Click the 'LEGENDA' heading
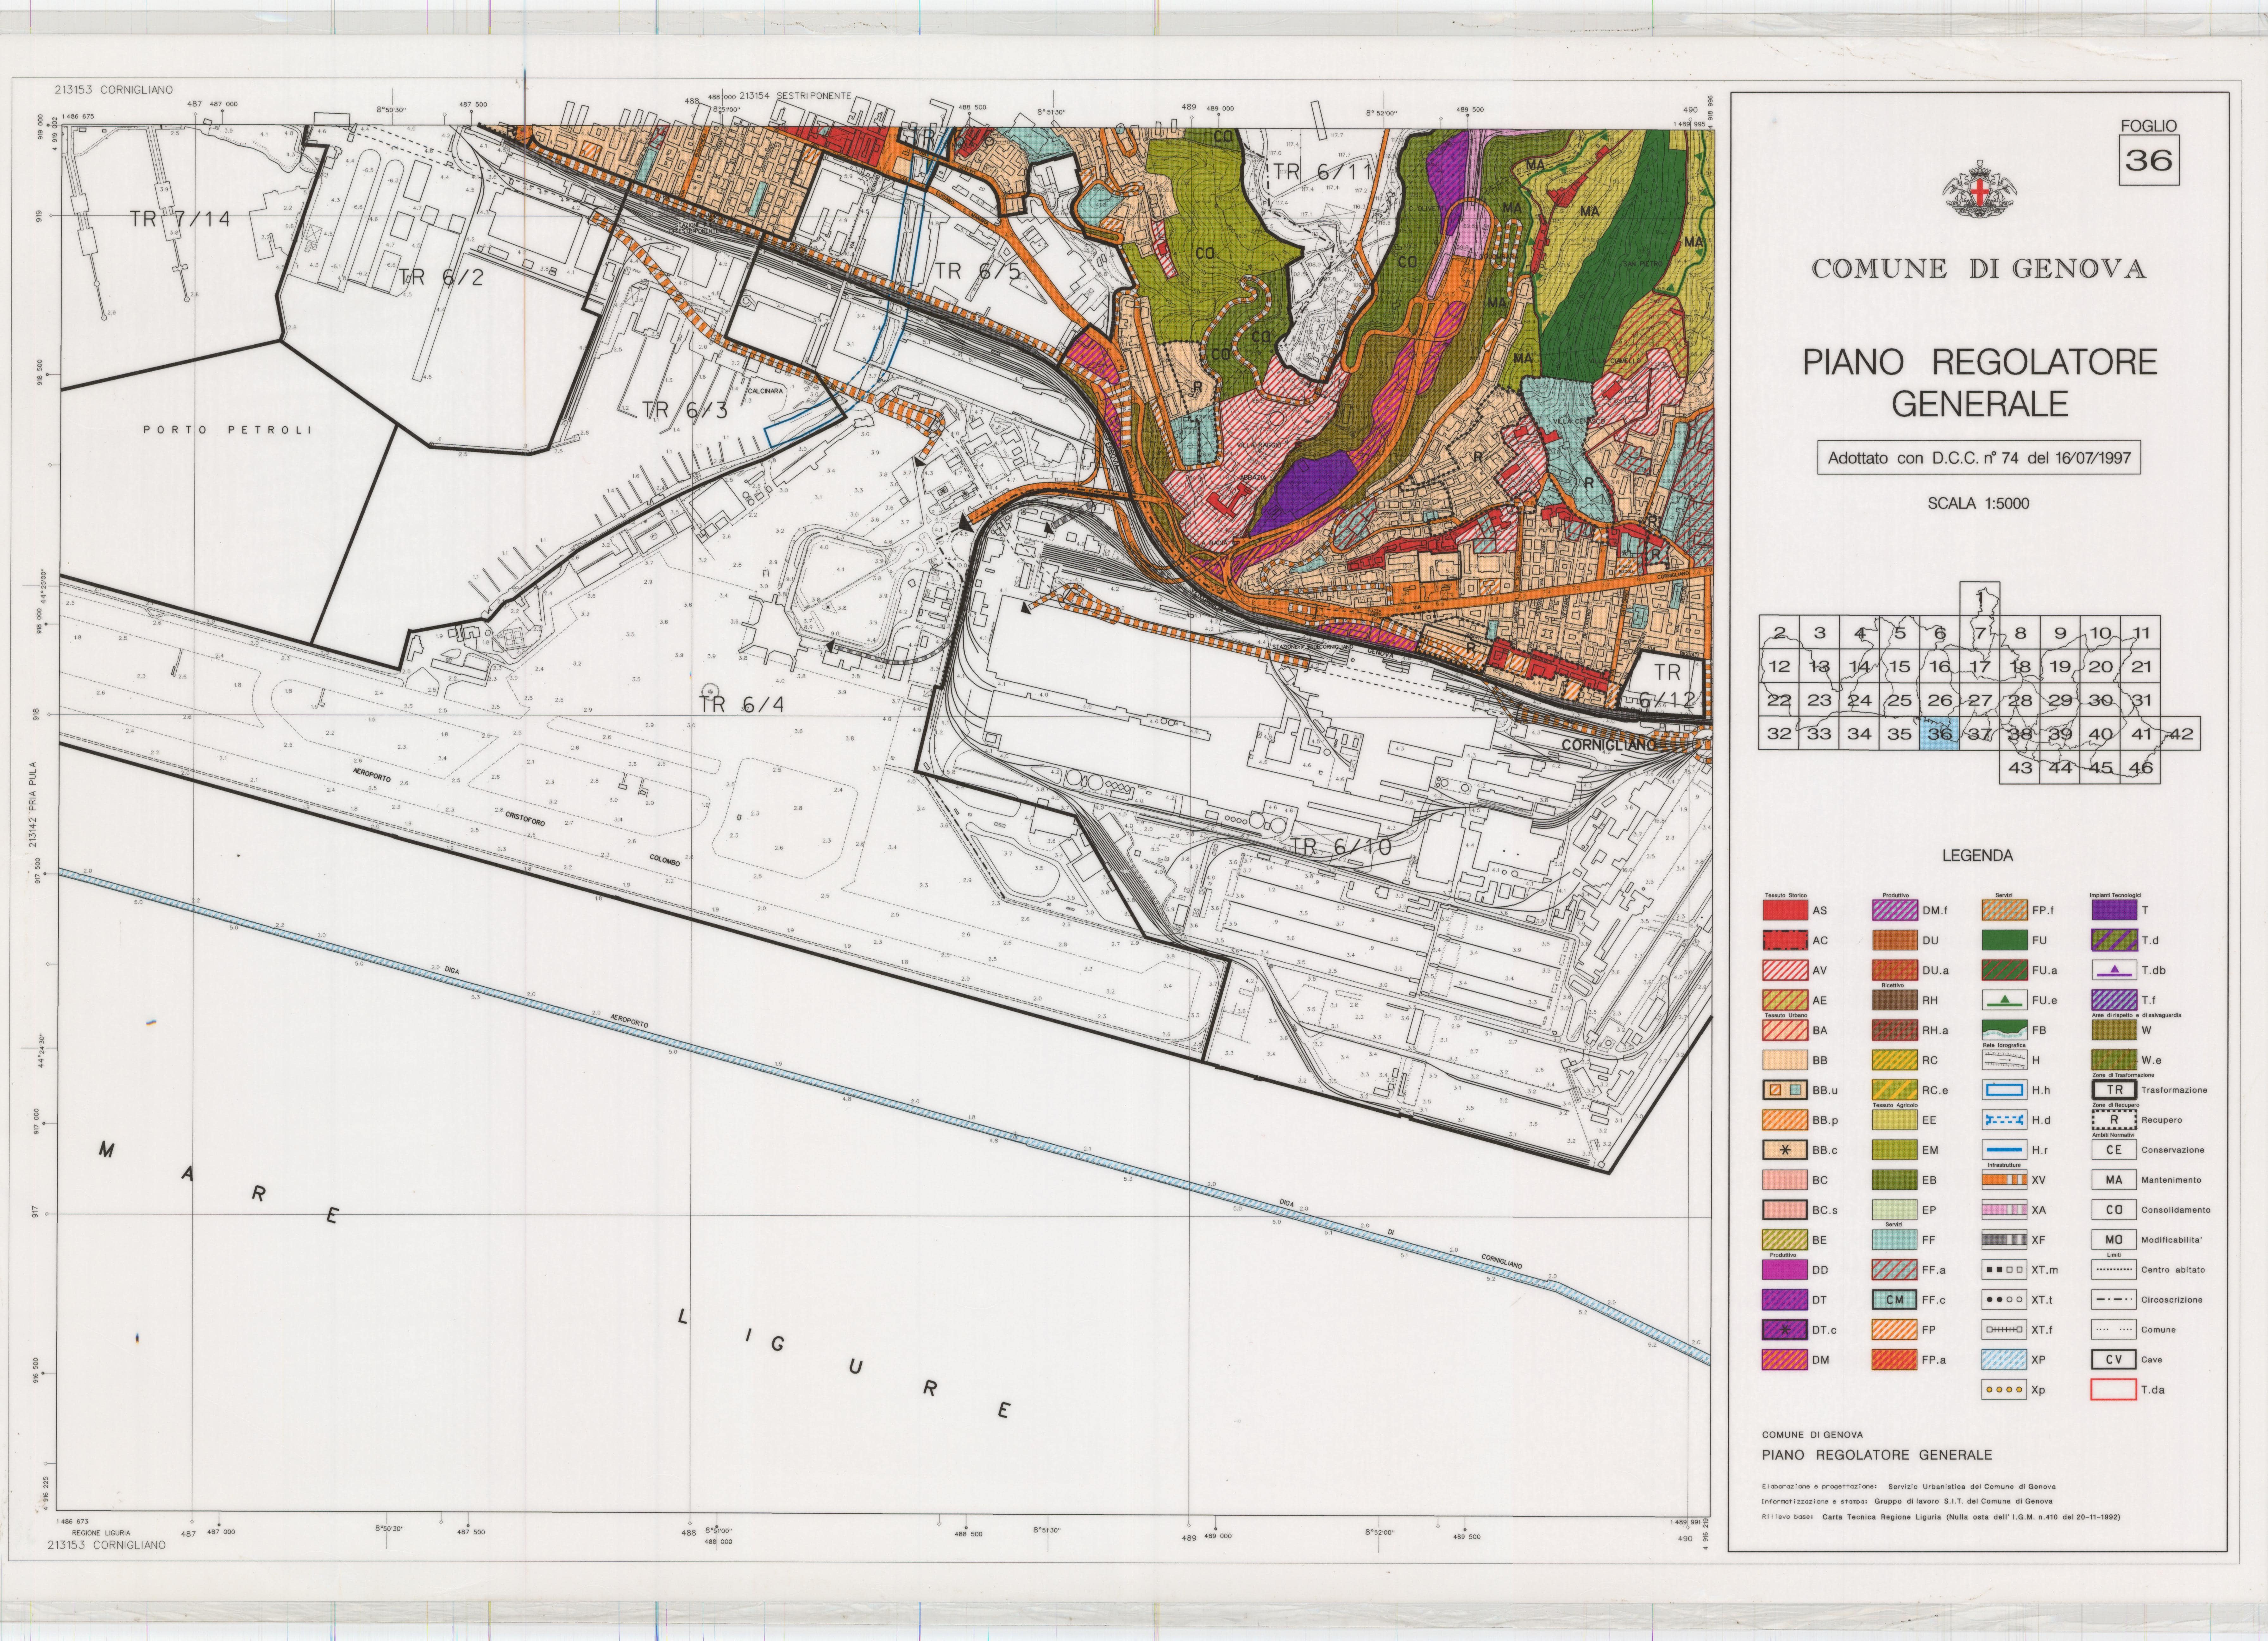Image resolution: width=2268 pixels, height=1641 pixels. pyautogui.click(x=1977, y=856)
